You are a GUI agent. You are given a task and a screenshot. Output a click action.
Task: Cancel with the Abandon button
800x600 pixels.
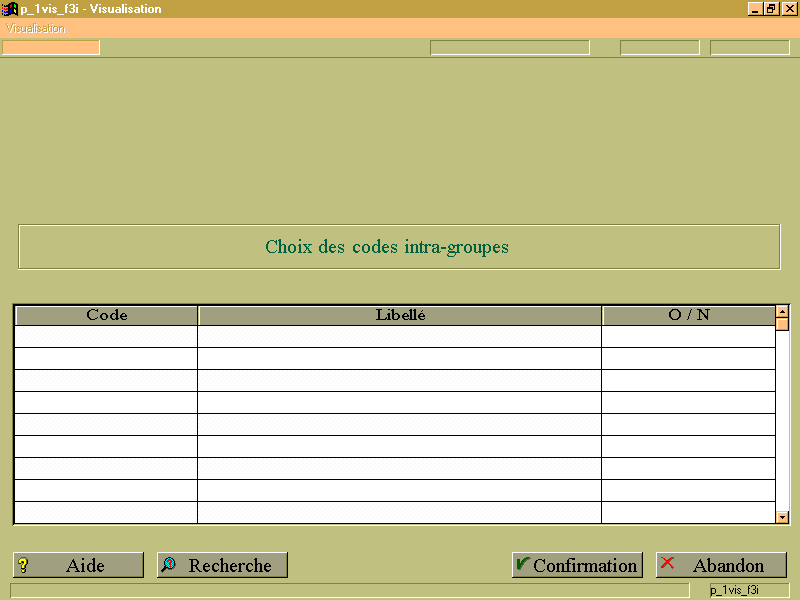coord(721,565)
